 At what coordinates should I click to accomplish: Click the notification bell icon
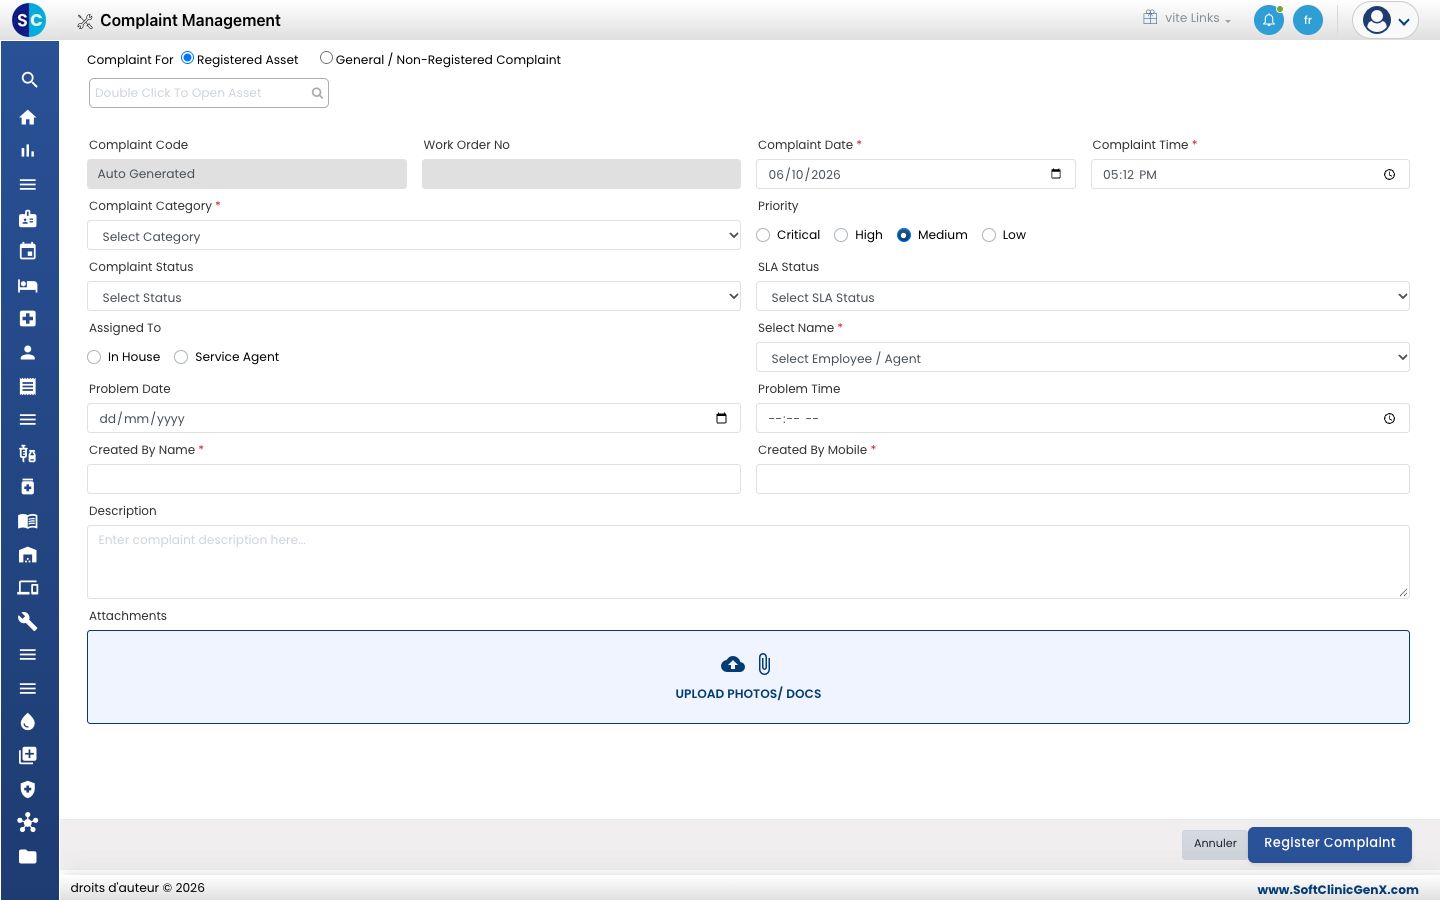[1268, 20]
